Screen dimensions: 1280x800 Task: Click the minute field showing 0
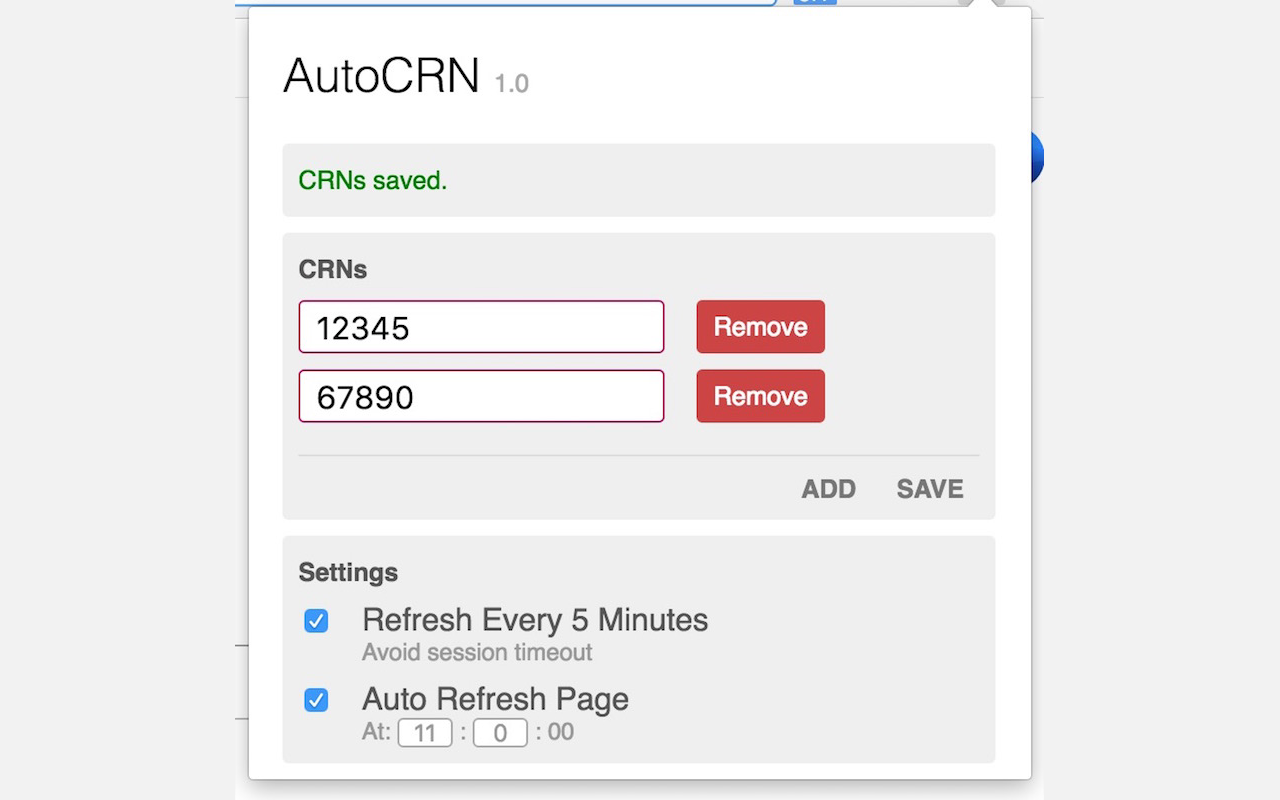click(499, 732)
